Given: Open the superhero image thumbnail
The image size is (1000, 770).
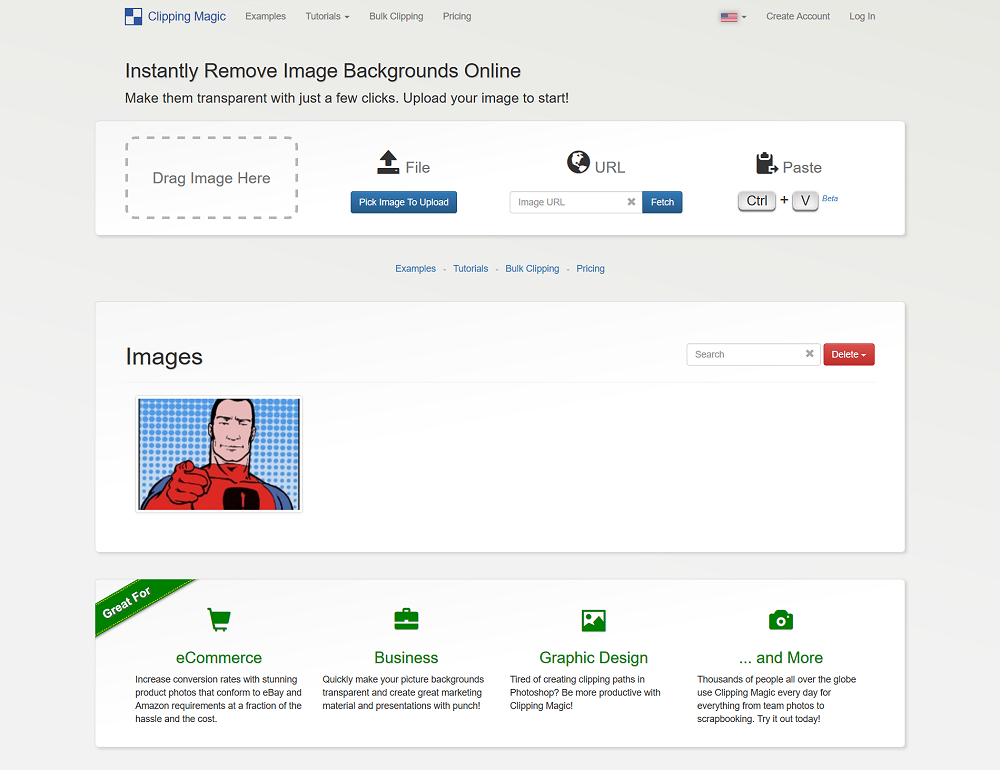Looking at the screenshot, I should [x=219, y=454].
